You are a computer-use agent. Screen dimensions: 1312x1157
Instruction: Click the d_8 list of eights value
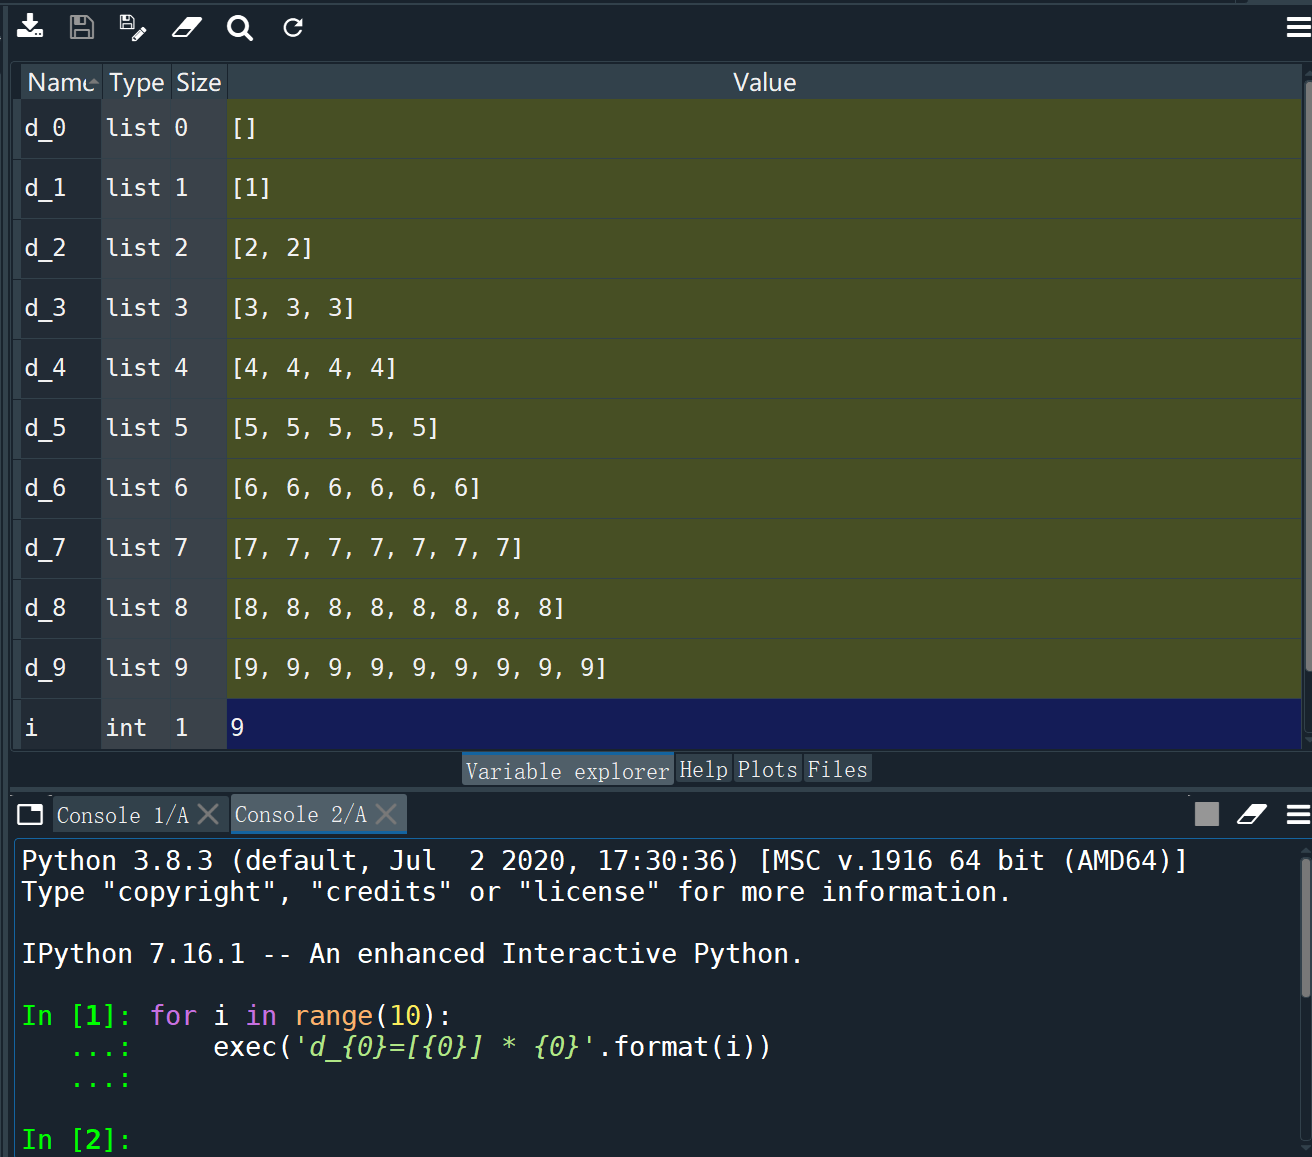point(764,608)
